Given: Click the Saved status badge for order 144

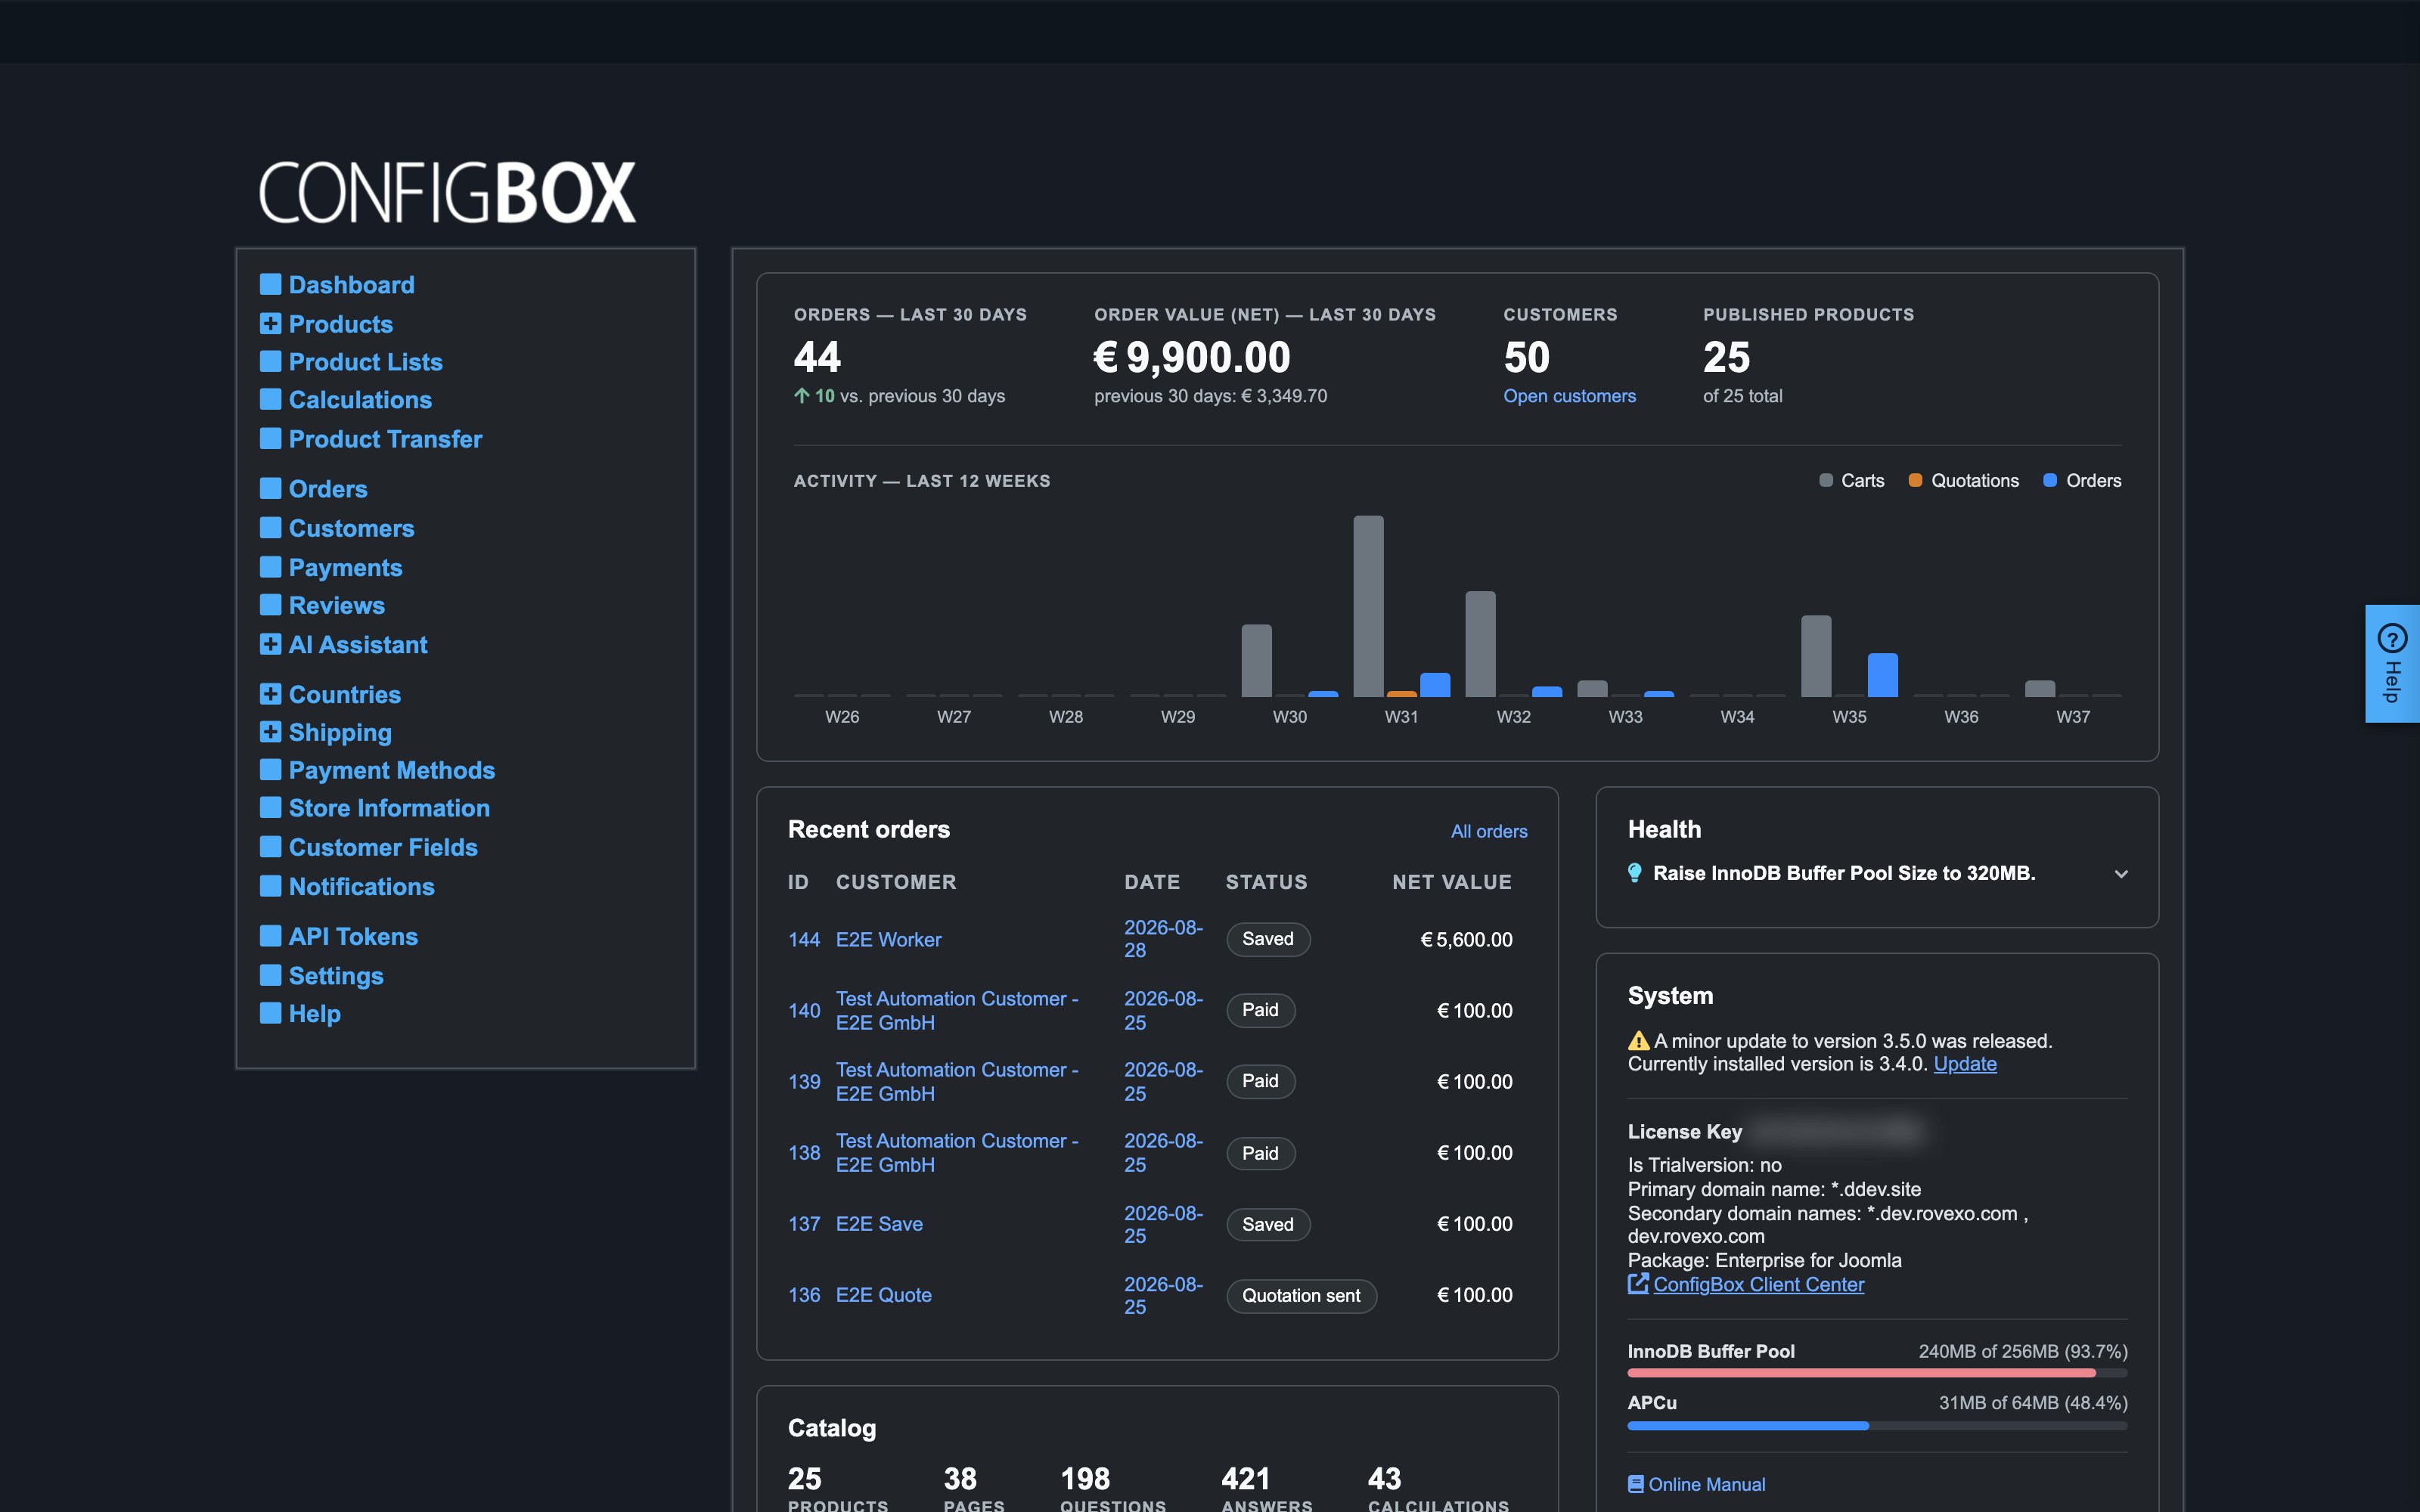Looking at the screenshot, I should click(x=1268, y=939).
